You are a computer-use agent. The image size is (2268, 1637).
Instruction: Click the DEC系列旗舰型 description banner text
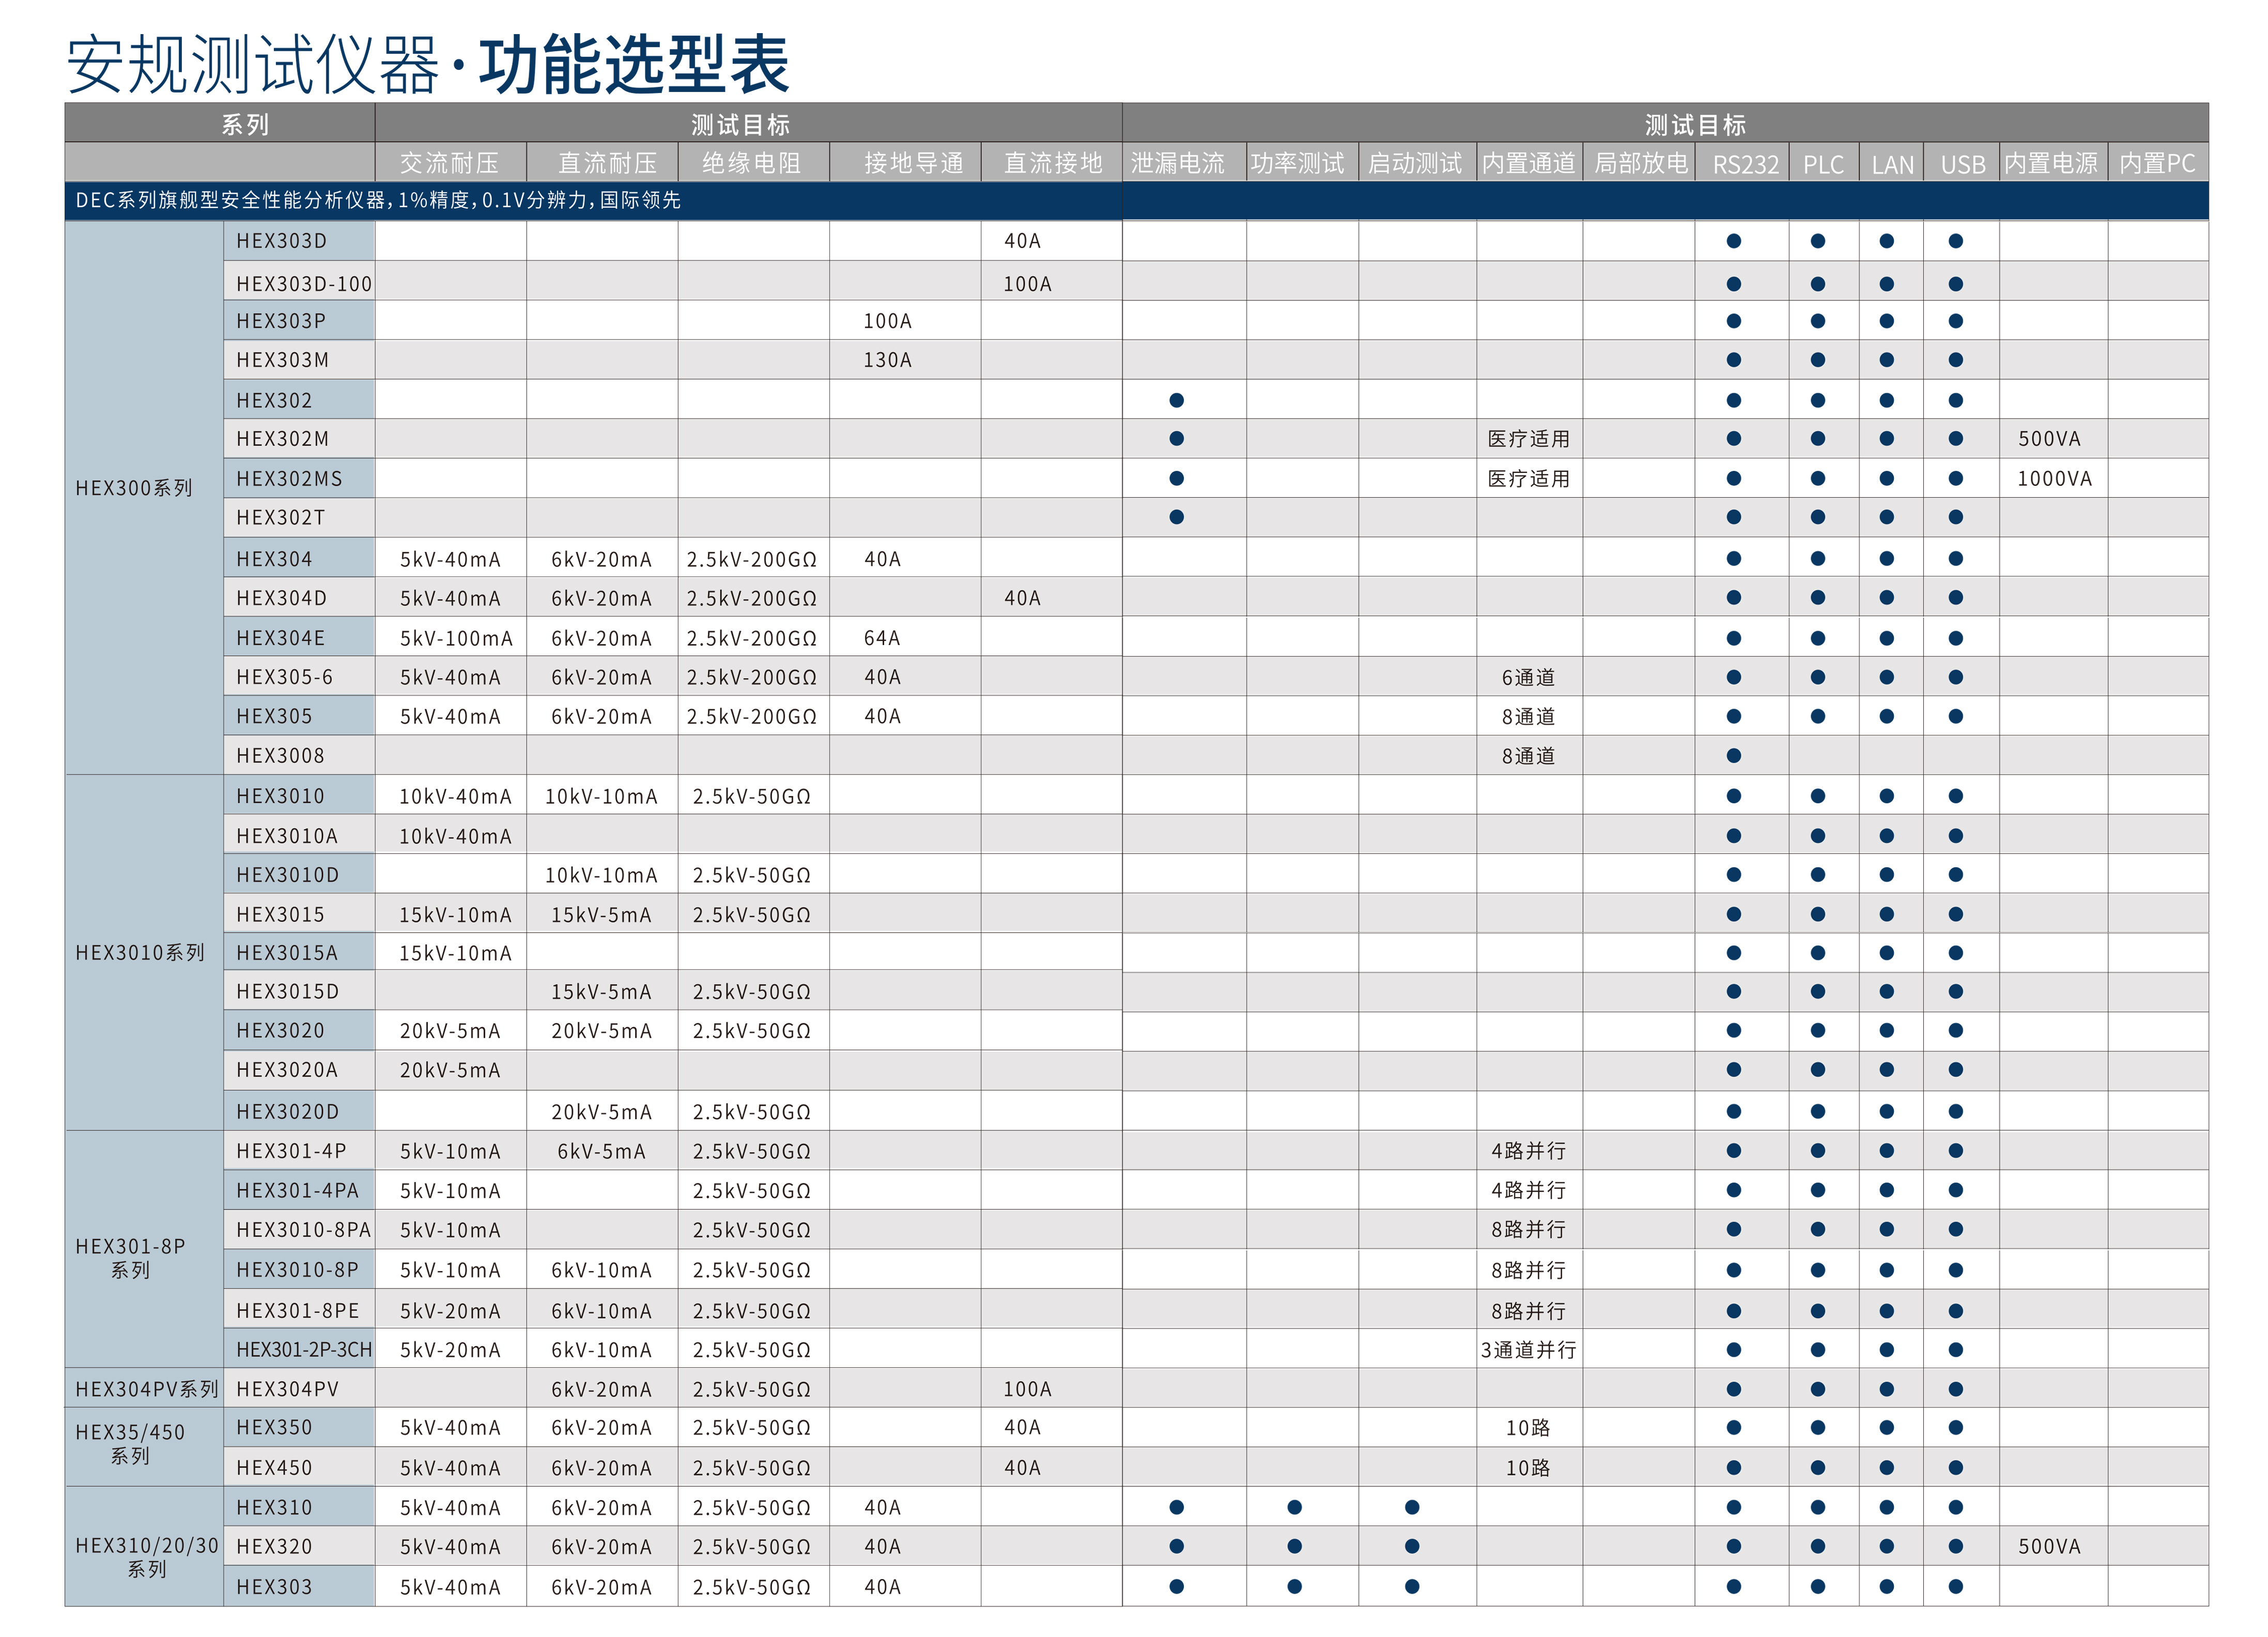pos(378,200)
